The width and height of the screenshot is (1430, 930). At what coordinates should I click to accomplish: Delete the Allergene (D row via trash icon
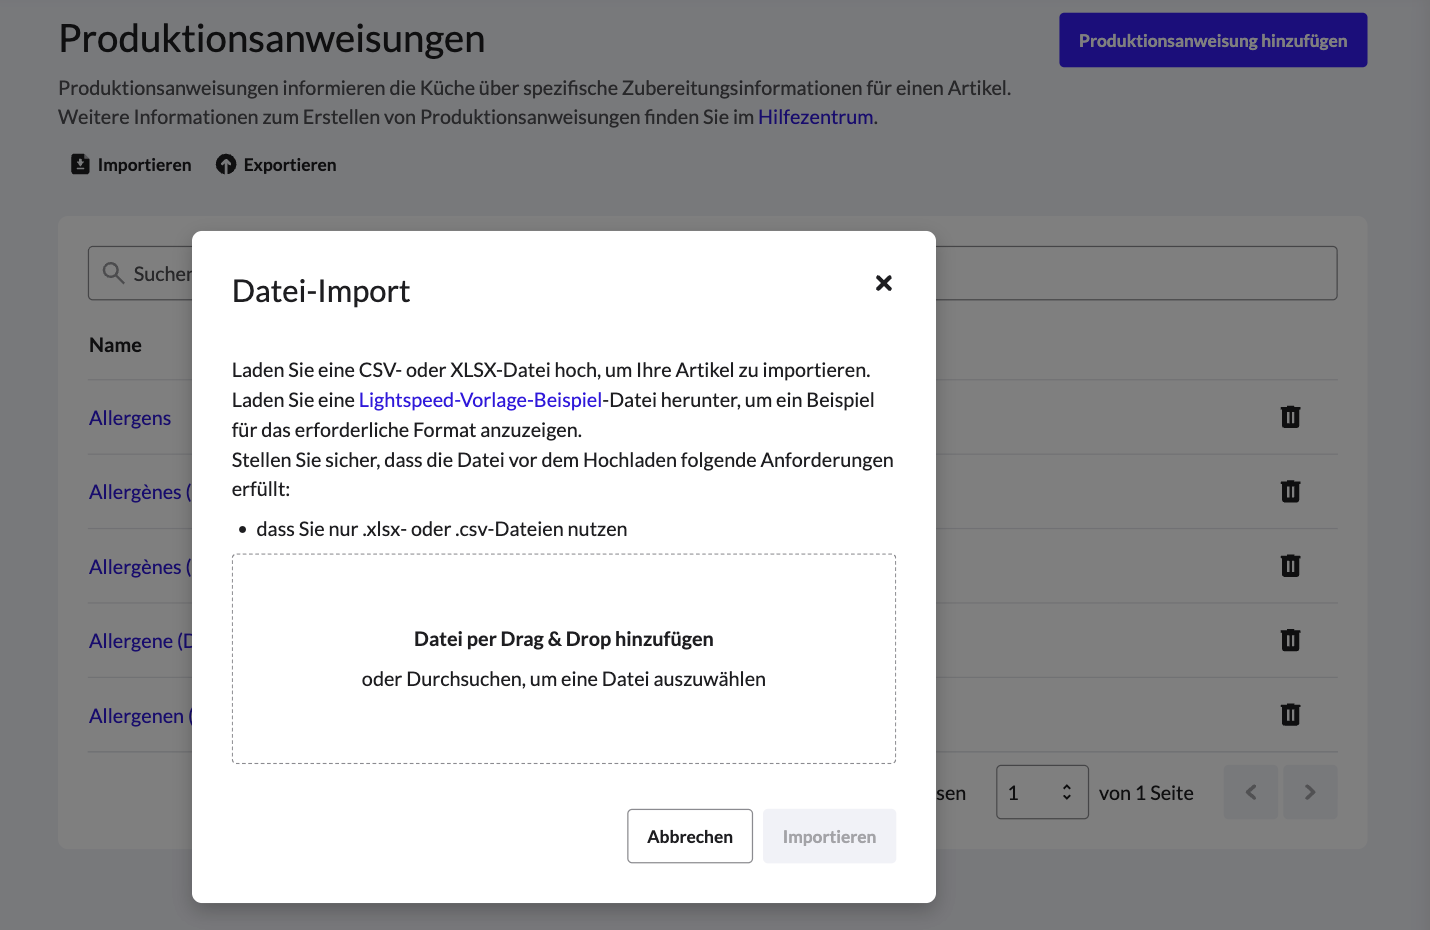coord(1291,640)
